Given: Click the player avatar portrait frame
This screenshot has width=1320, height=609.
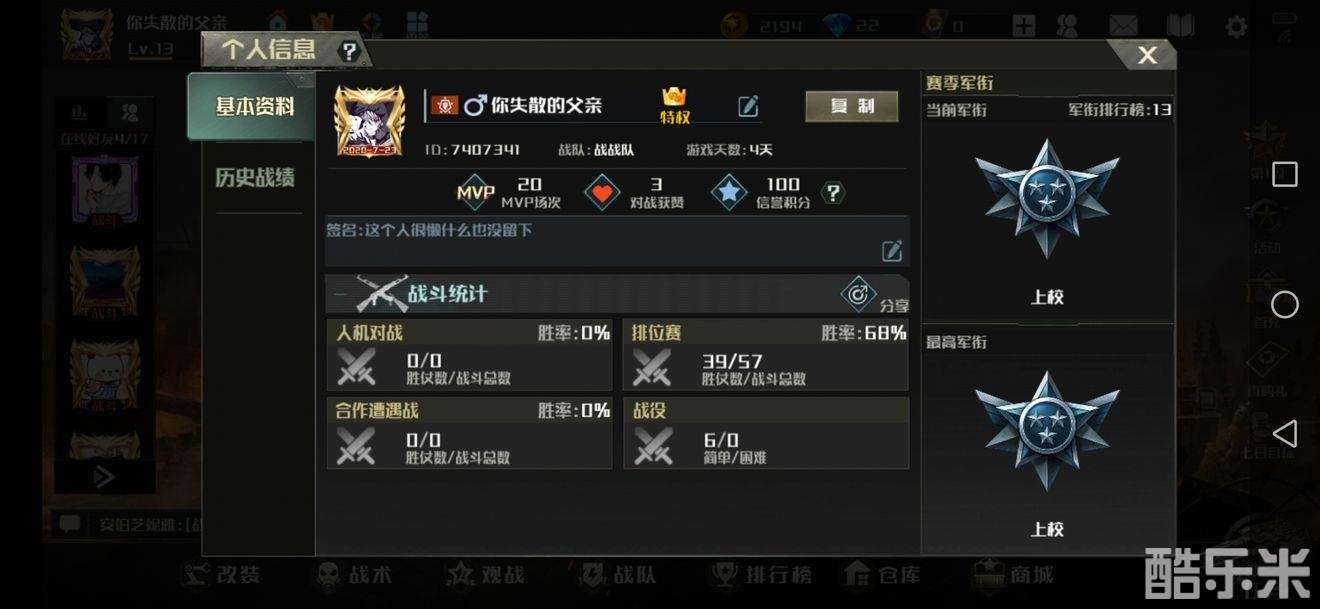Looking at the screenshot, I should click(x=370, y=121).
